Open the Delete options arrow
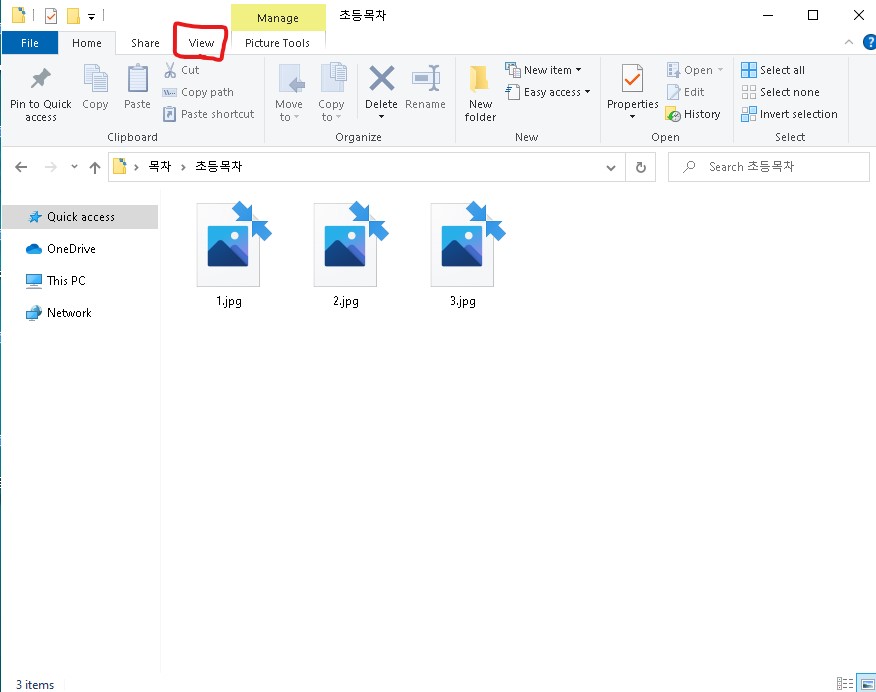876x692 pixels. click(x=382, y=117)
